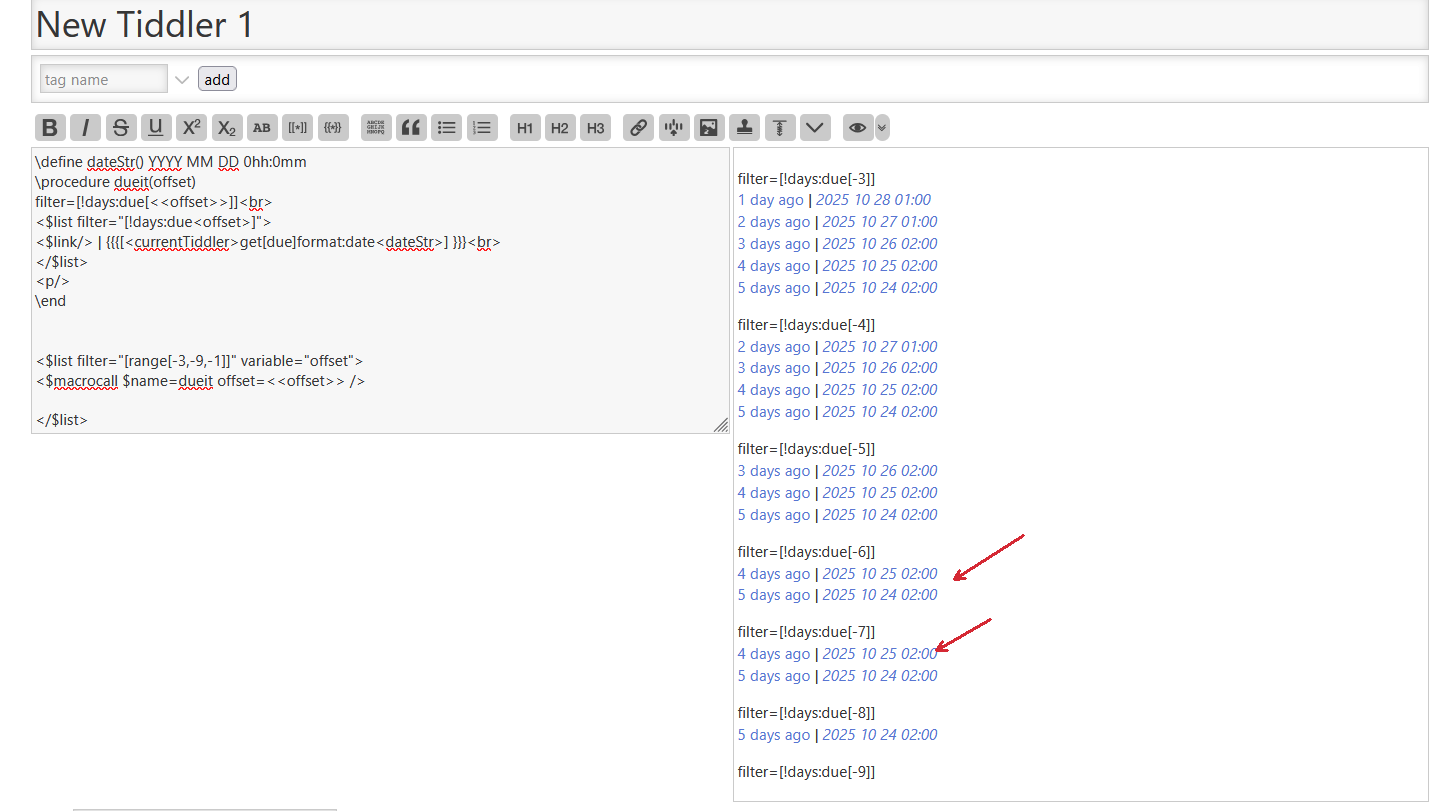Click into the tag name field

(x=103, y=80)
